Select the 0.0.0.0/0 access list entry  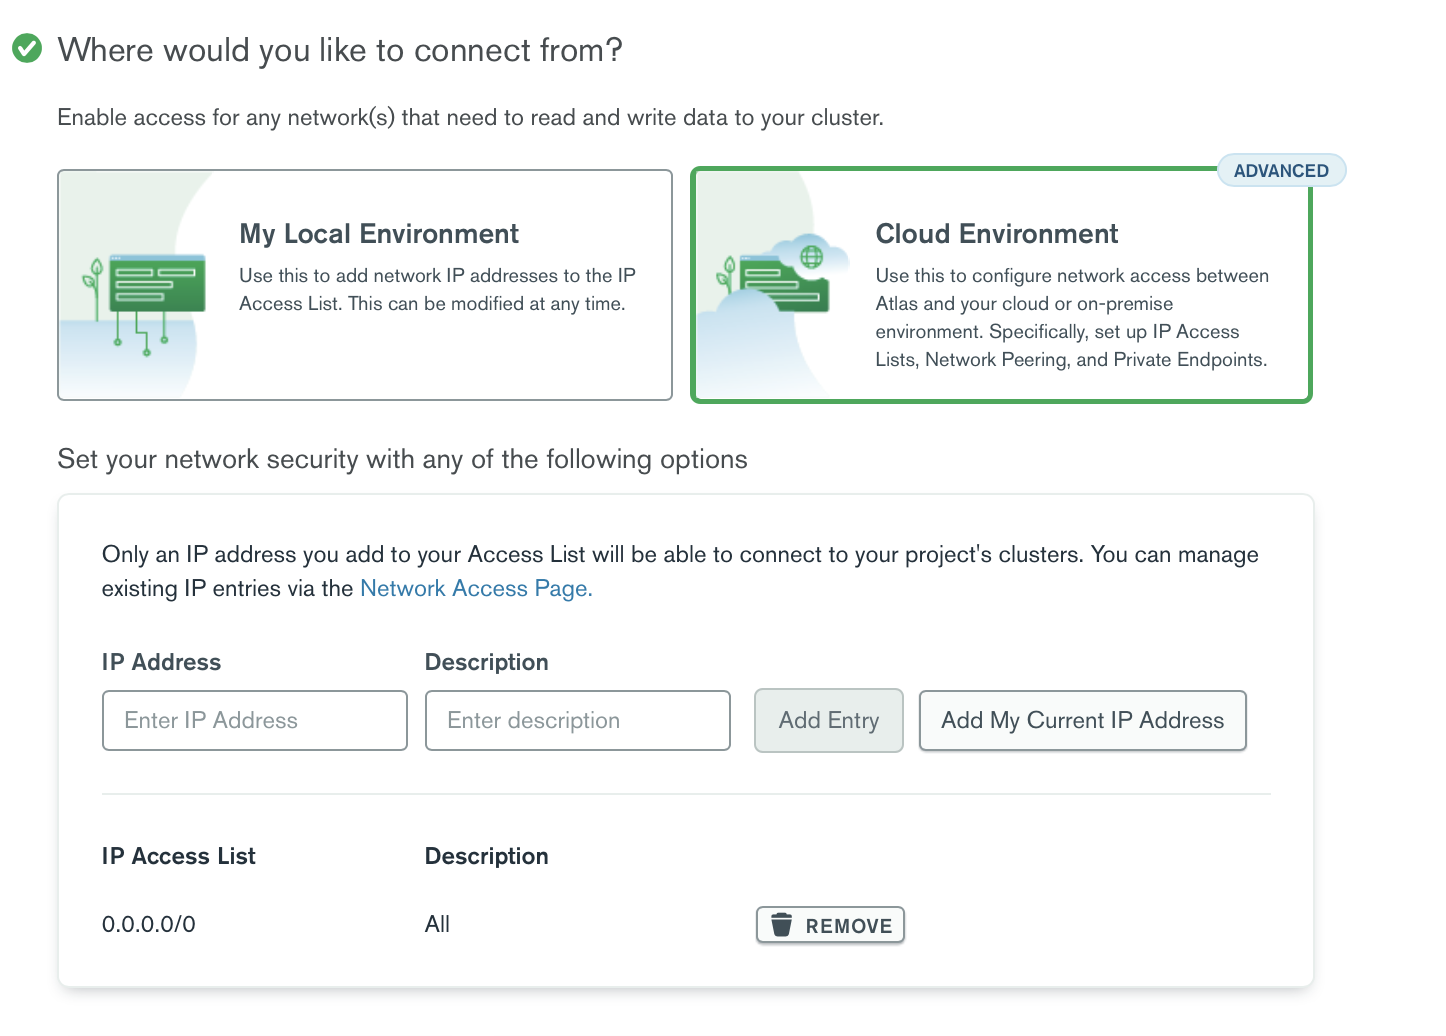(149, 924)
